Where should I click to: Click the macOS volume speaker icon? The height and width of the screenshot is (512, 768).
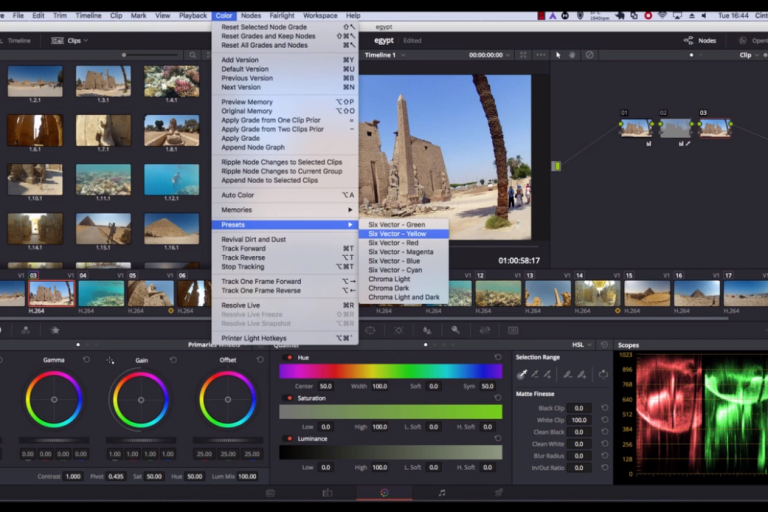point(704,16)
